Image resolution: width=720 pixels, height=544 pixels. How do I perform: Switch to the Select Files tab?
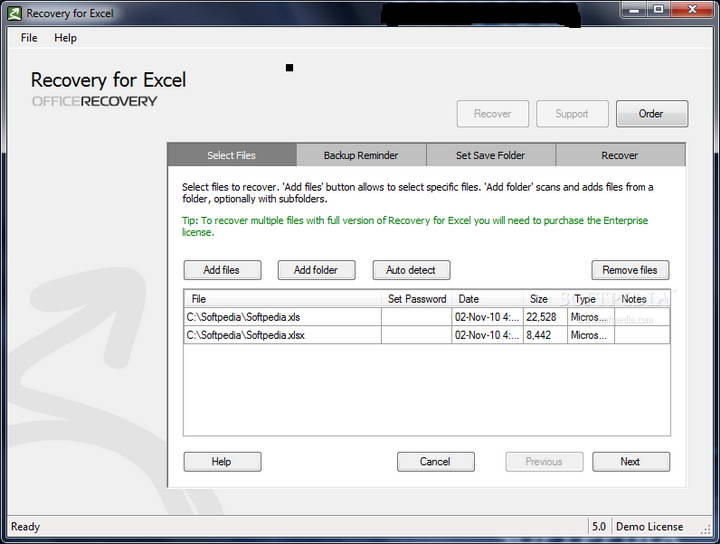point(232,155)
